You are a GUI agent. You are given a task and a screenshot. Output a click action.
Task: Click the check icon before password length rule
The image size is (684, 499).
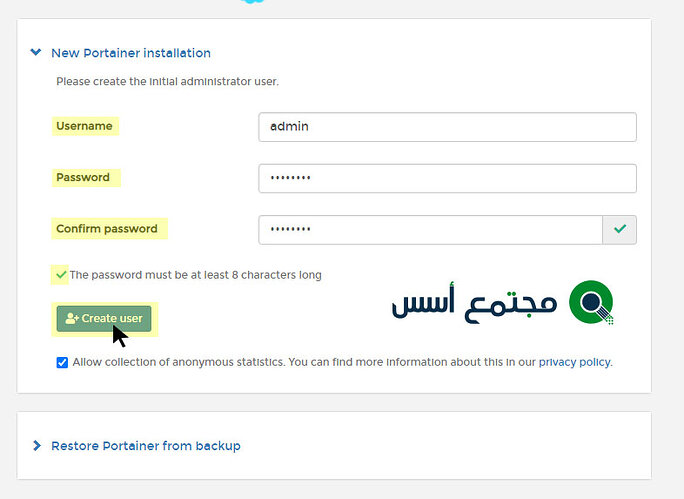tap(61, 274)
